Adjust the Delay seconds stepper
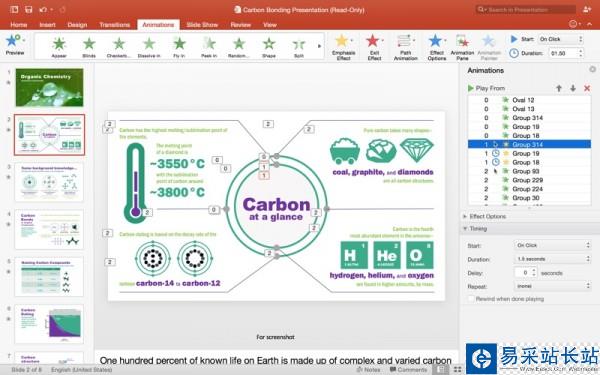600x375 pixels. tap(534, 272)
